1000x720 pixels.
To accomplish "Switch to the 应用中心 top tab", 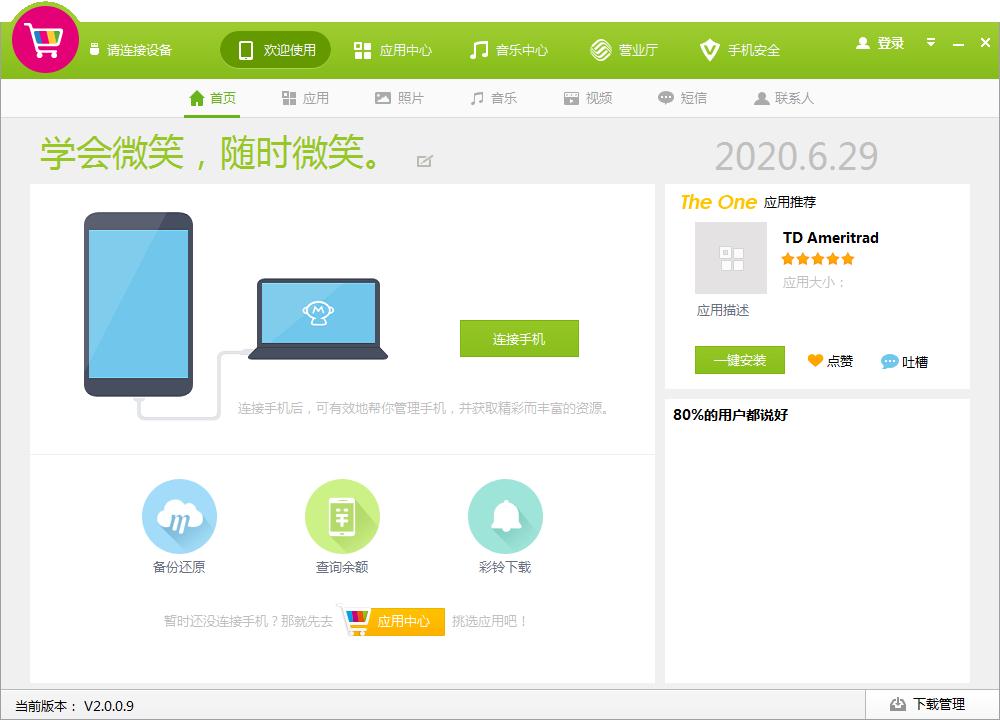I will coord(393,50).
